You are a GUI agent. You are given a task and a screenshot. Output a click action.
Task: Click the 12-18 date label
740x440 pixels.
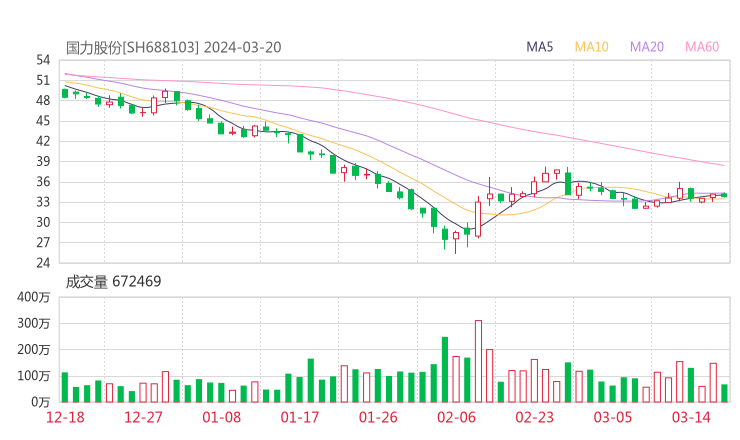[x=65, y=417]
